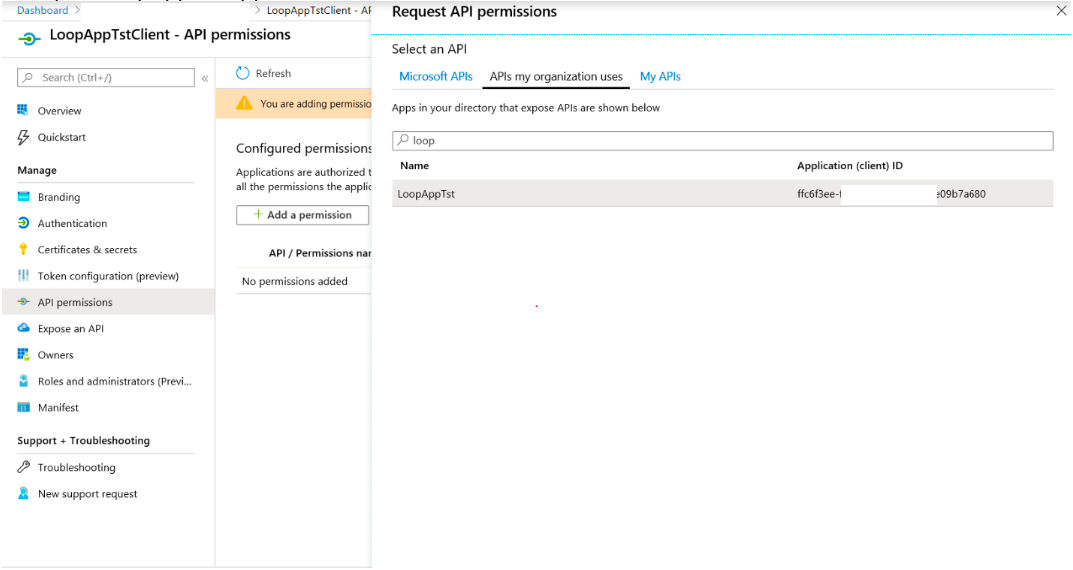The image size is (1073, 570).
Task: Click the New support request person icon
Action: coord(23,493)
